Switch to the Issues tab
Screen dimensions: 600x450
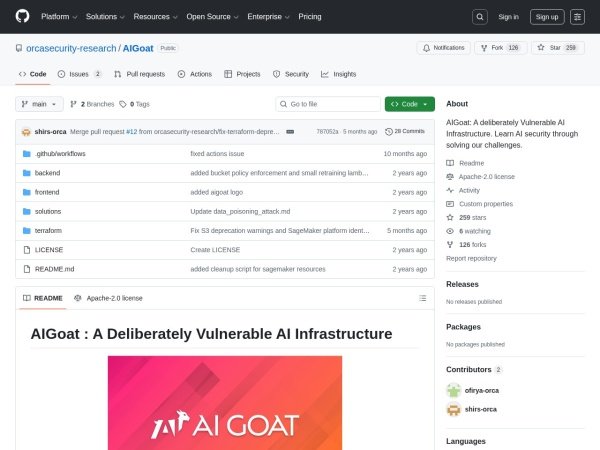[x=80, y=74]
